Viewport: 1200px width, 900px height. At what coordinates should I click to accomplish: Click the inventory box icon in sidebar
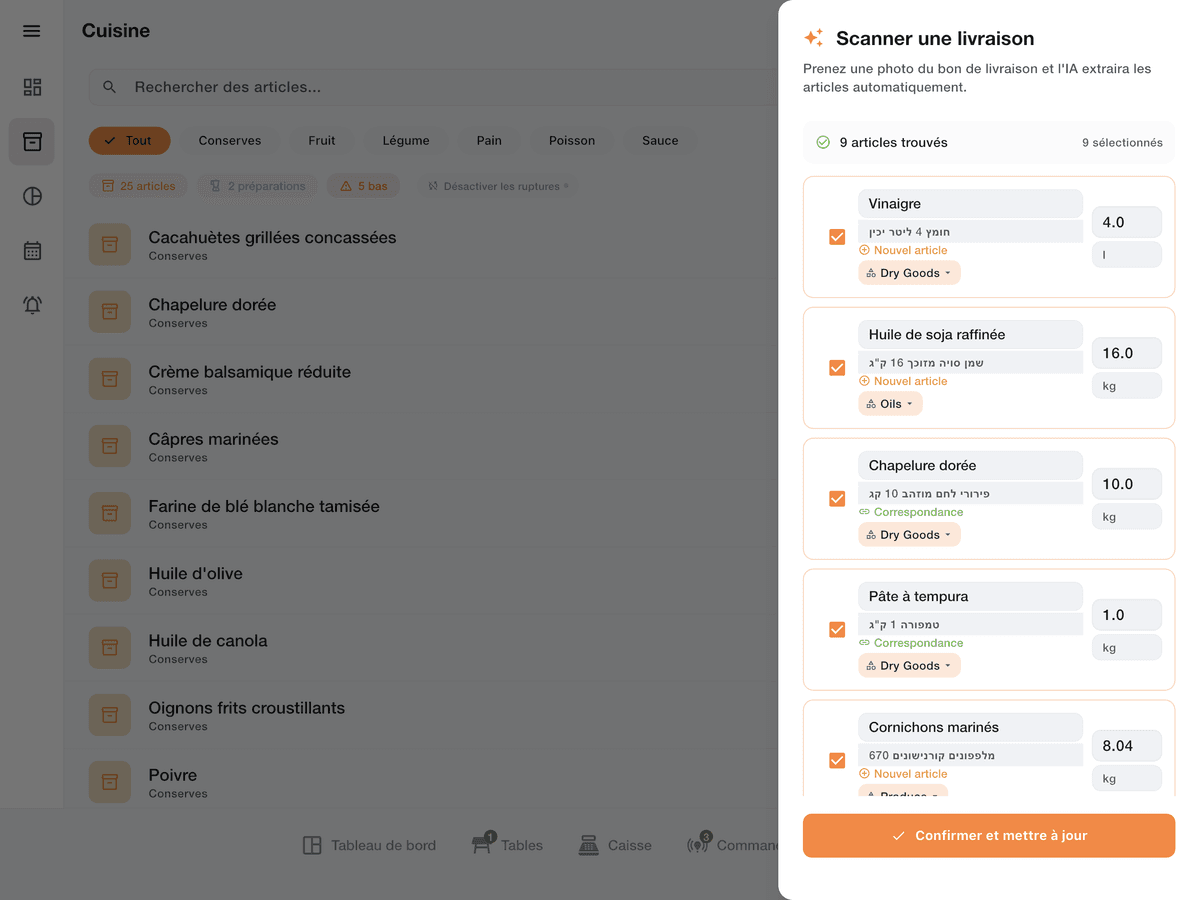pyautogui.click(x=31, y=141)
